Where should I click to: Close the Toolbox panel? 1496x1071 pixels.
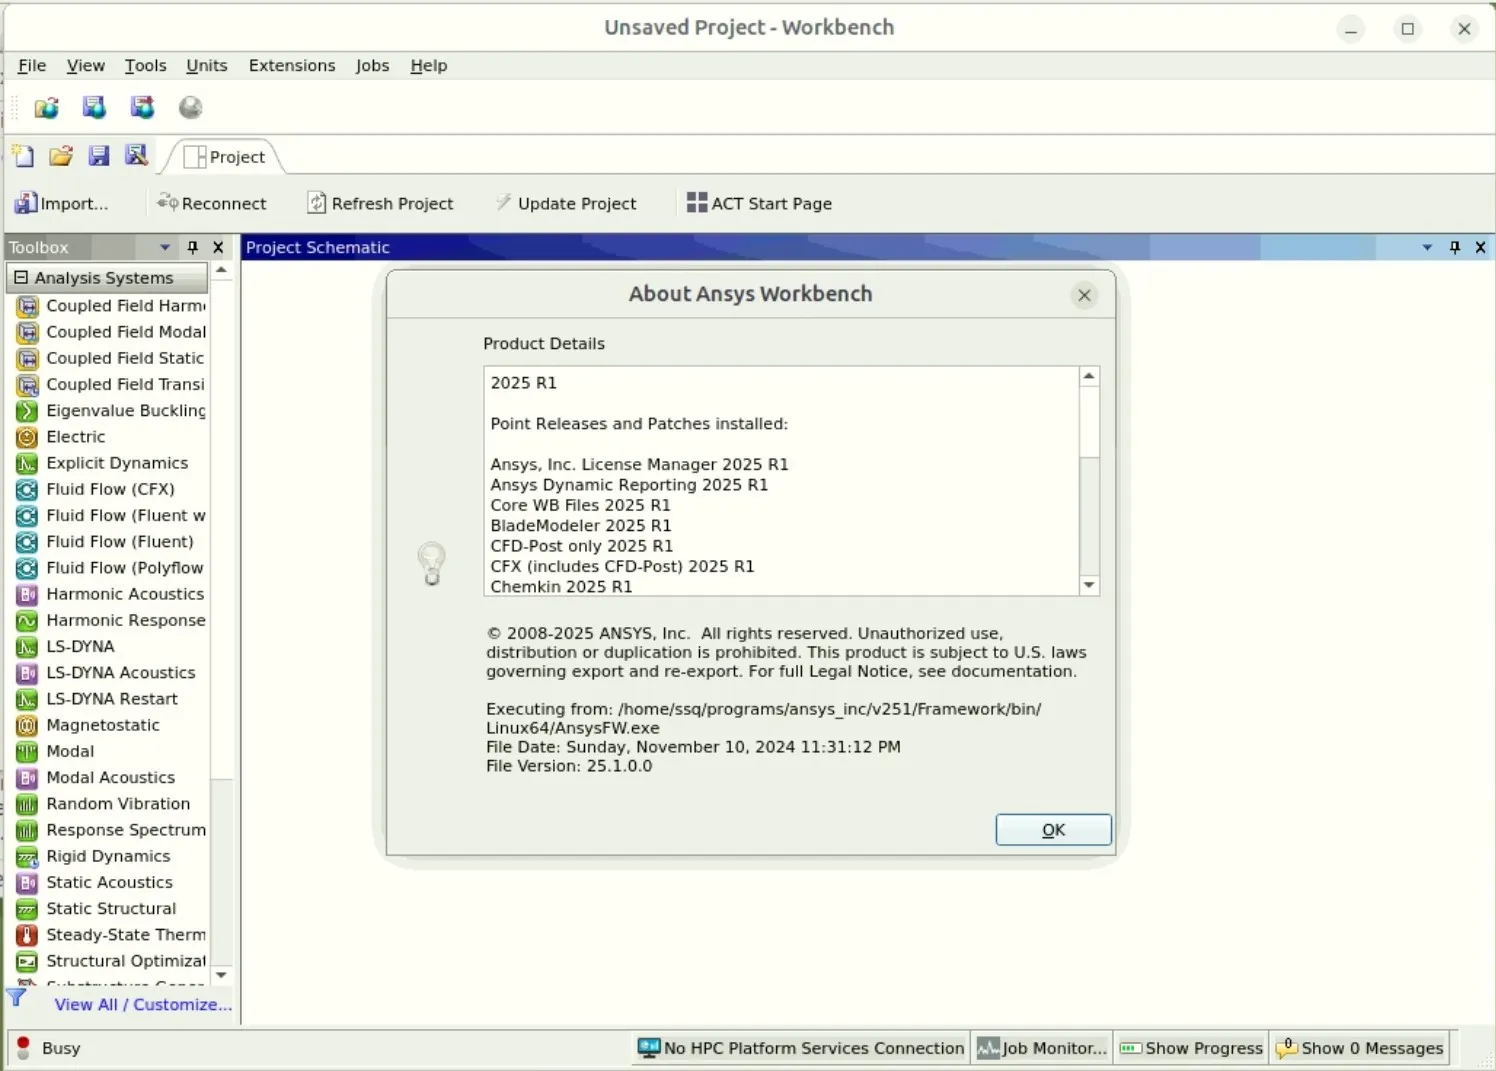[x=218, y=247]
